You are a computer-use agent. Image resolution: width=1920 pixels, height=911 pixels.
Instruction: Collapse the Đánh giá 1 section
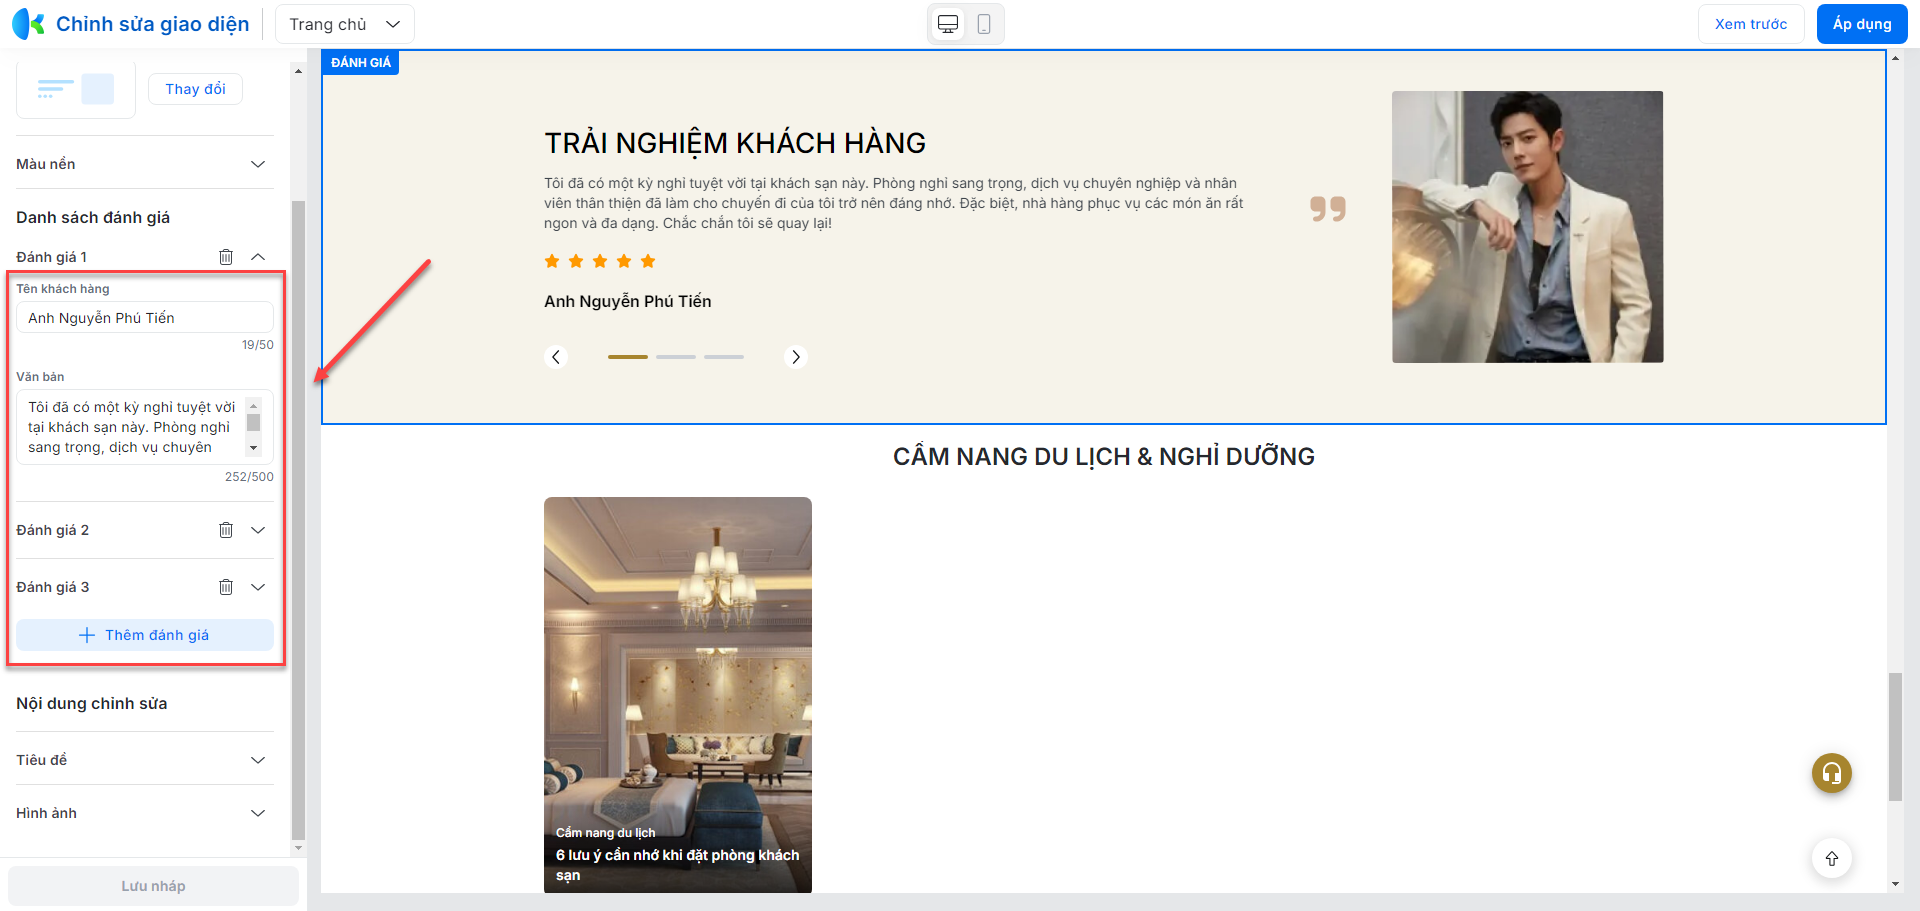(258, 257)
